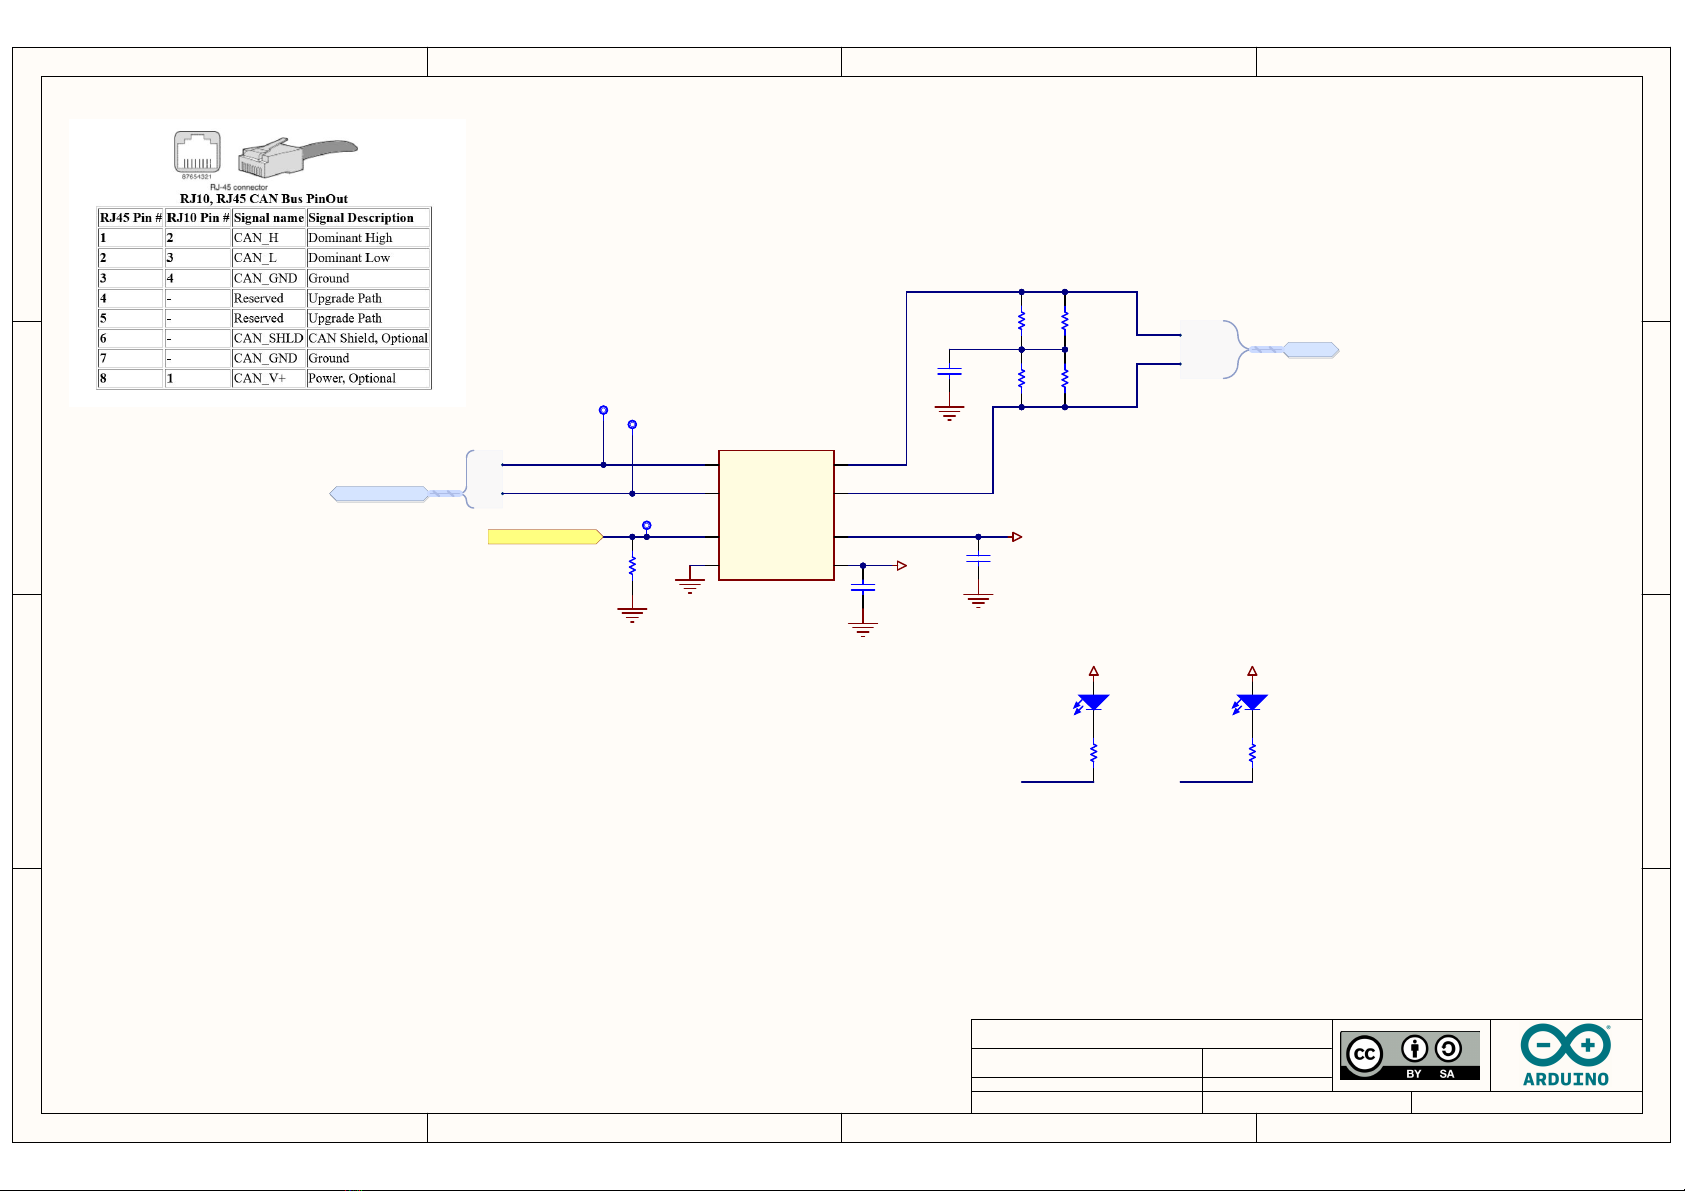
Task: Click the CAN_V+ signal name cell
Action: click(x=268, y=378)
